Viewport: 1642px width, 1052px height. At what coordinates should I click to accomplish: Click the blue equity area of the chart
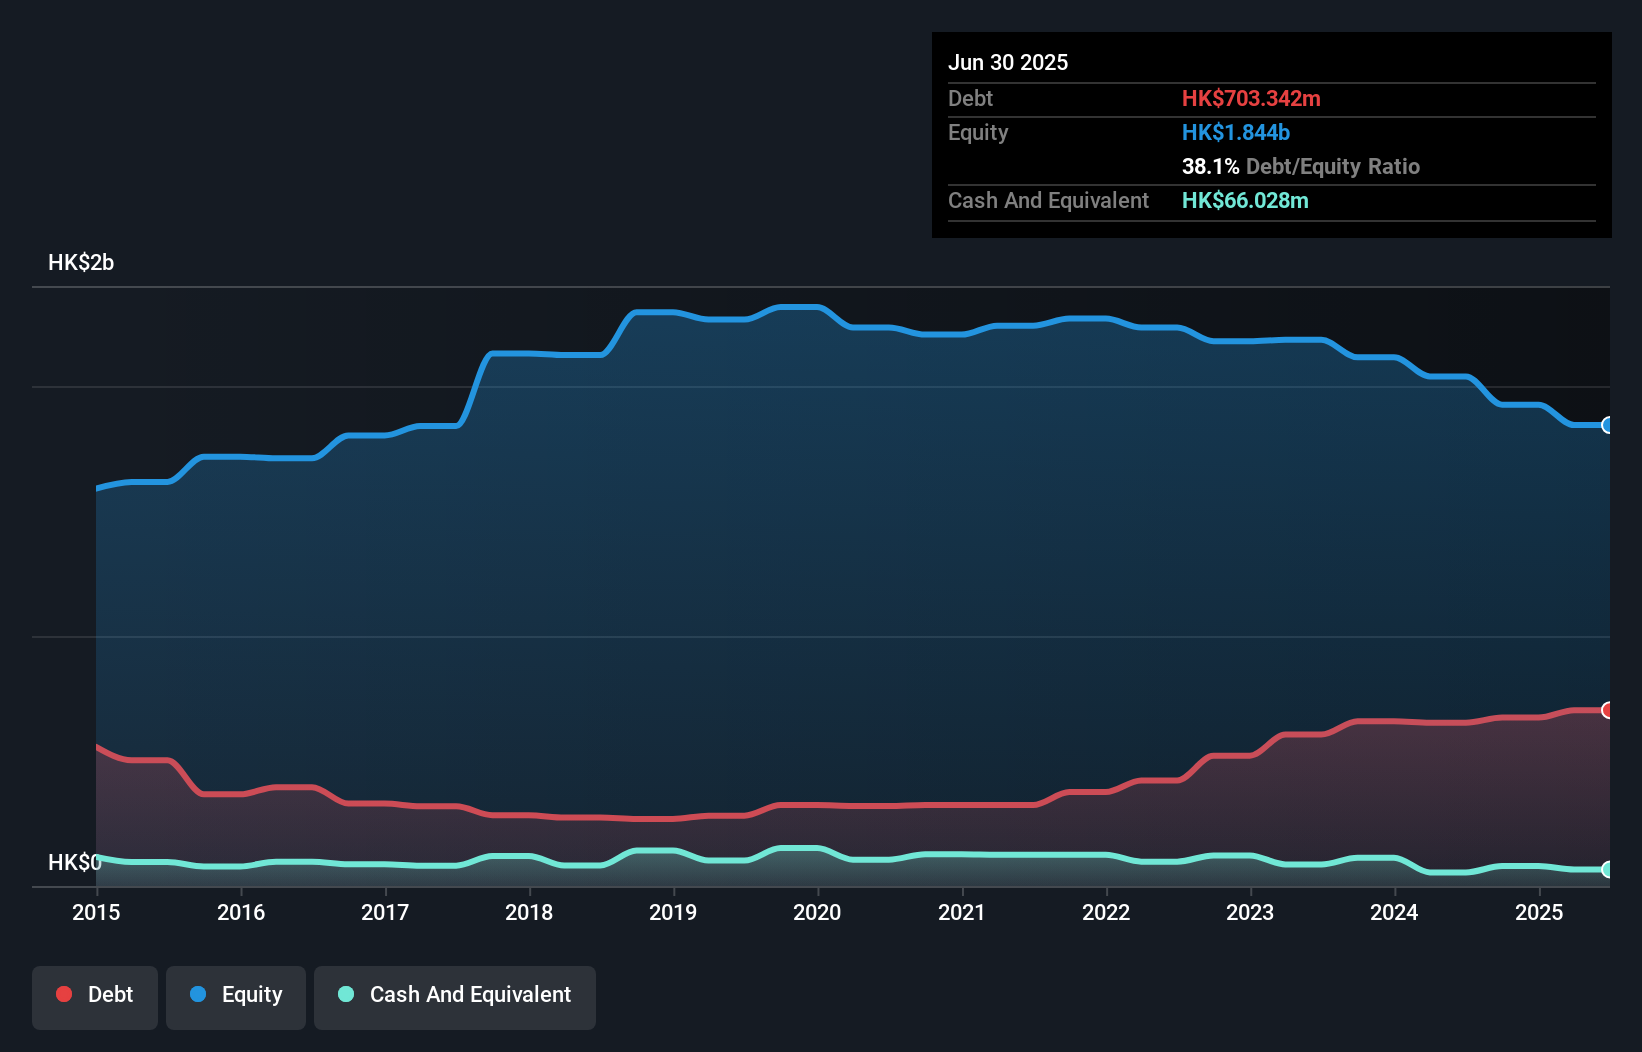[x=800, y=600]
